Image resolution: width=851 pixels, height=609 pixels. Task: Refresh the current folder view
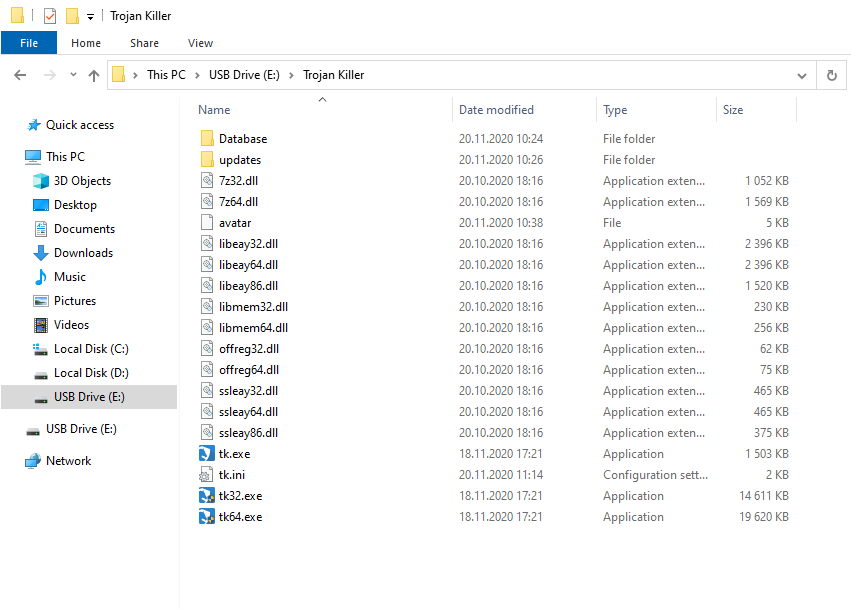(x=831, y=74)
